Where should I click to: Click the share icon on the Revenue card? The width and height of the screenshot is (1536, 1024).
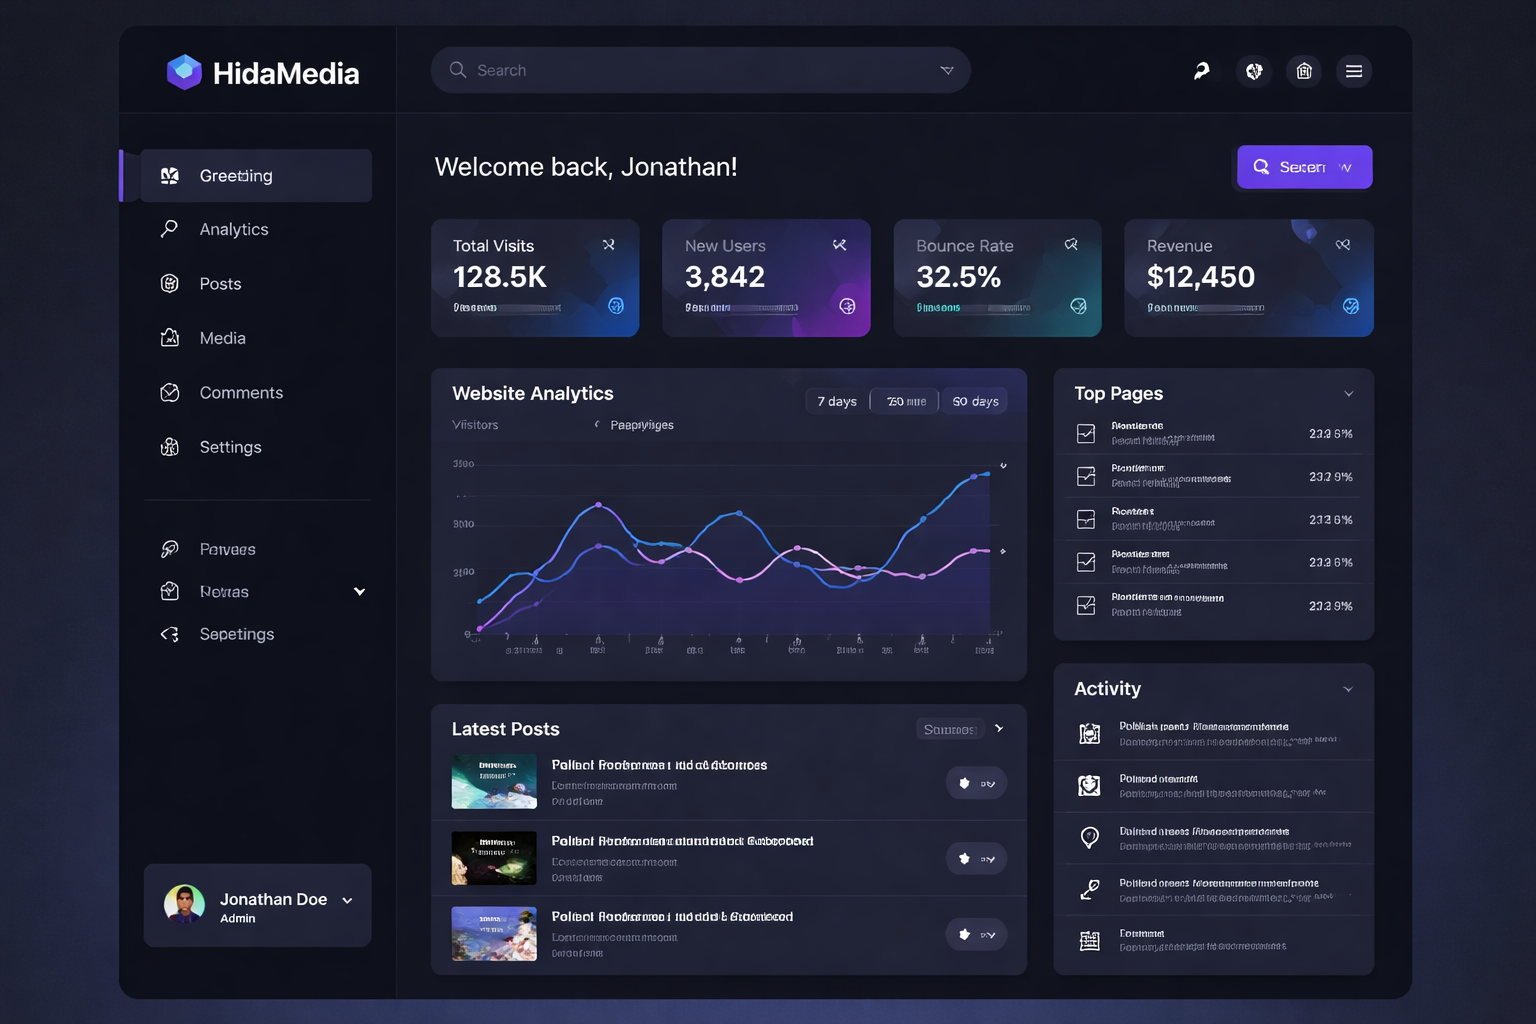pos(1342,243)
